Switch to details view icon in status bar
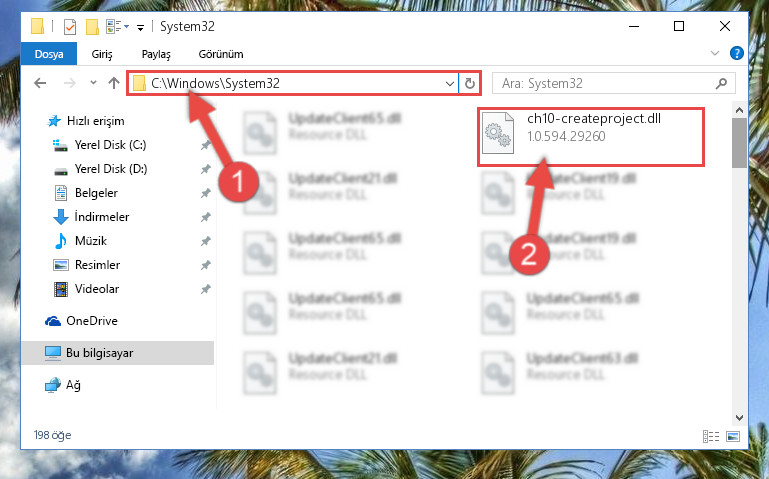Screen dimensions: 769x479 (x=711, y=436)
